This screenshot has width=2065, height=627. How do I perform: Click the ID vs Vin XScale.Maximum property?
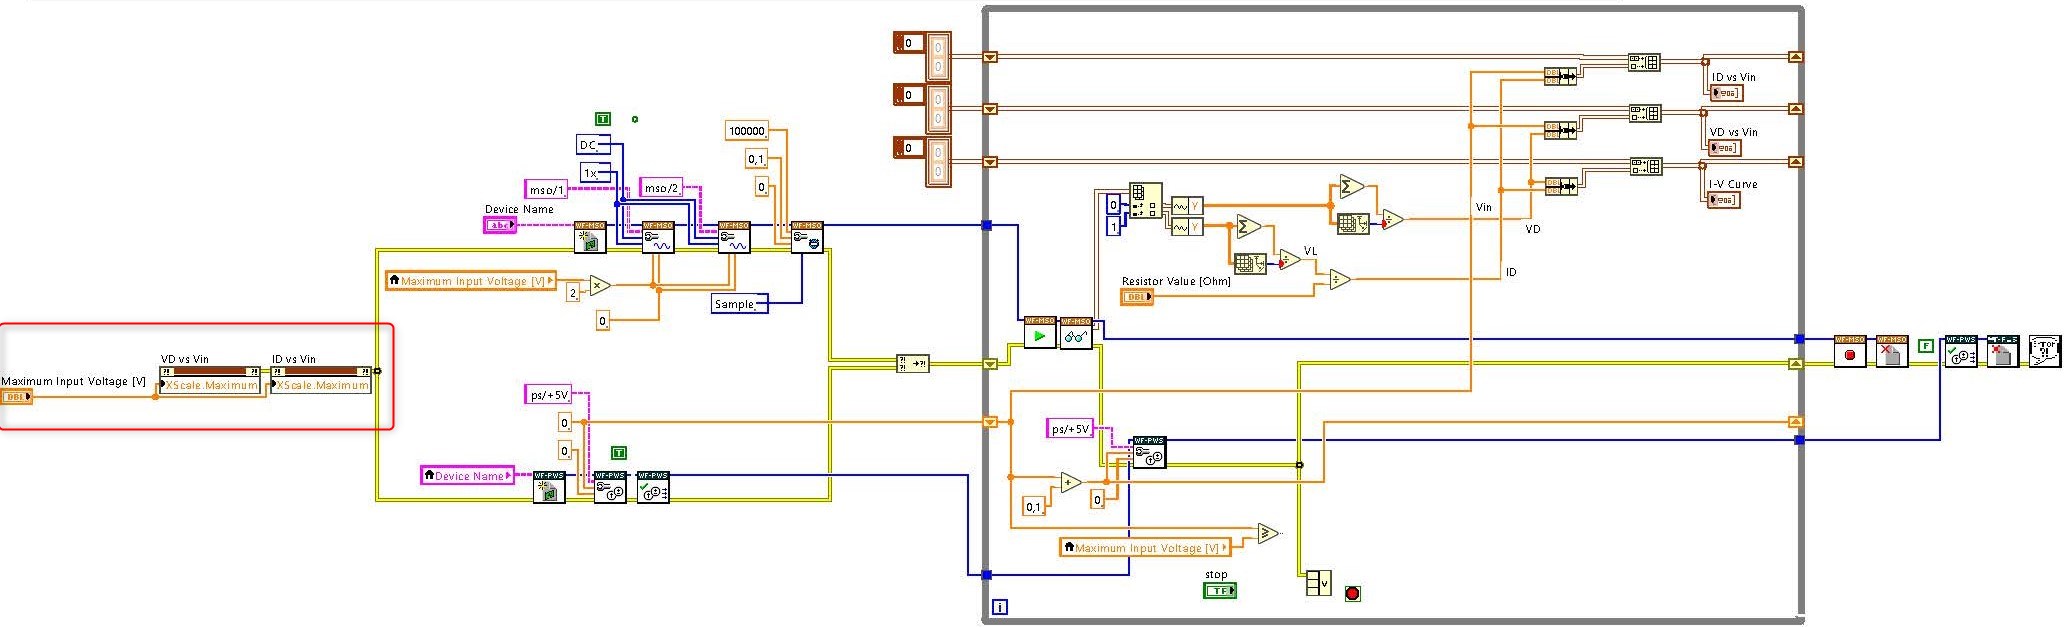(321, 385)
